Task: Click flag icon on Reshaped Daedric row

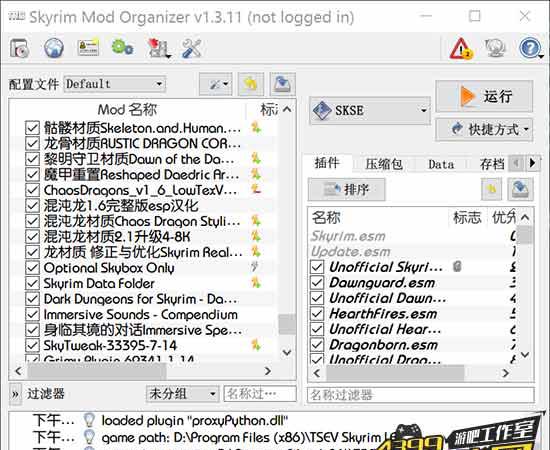Action: click(256, 174)
